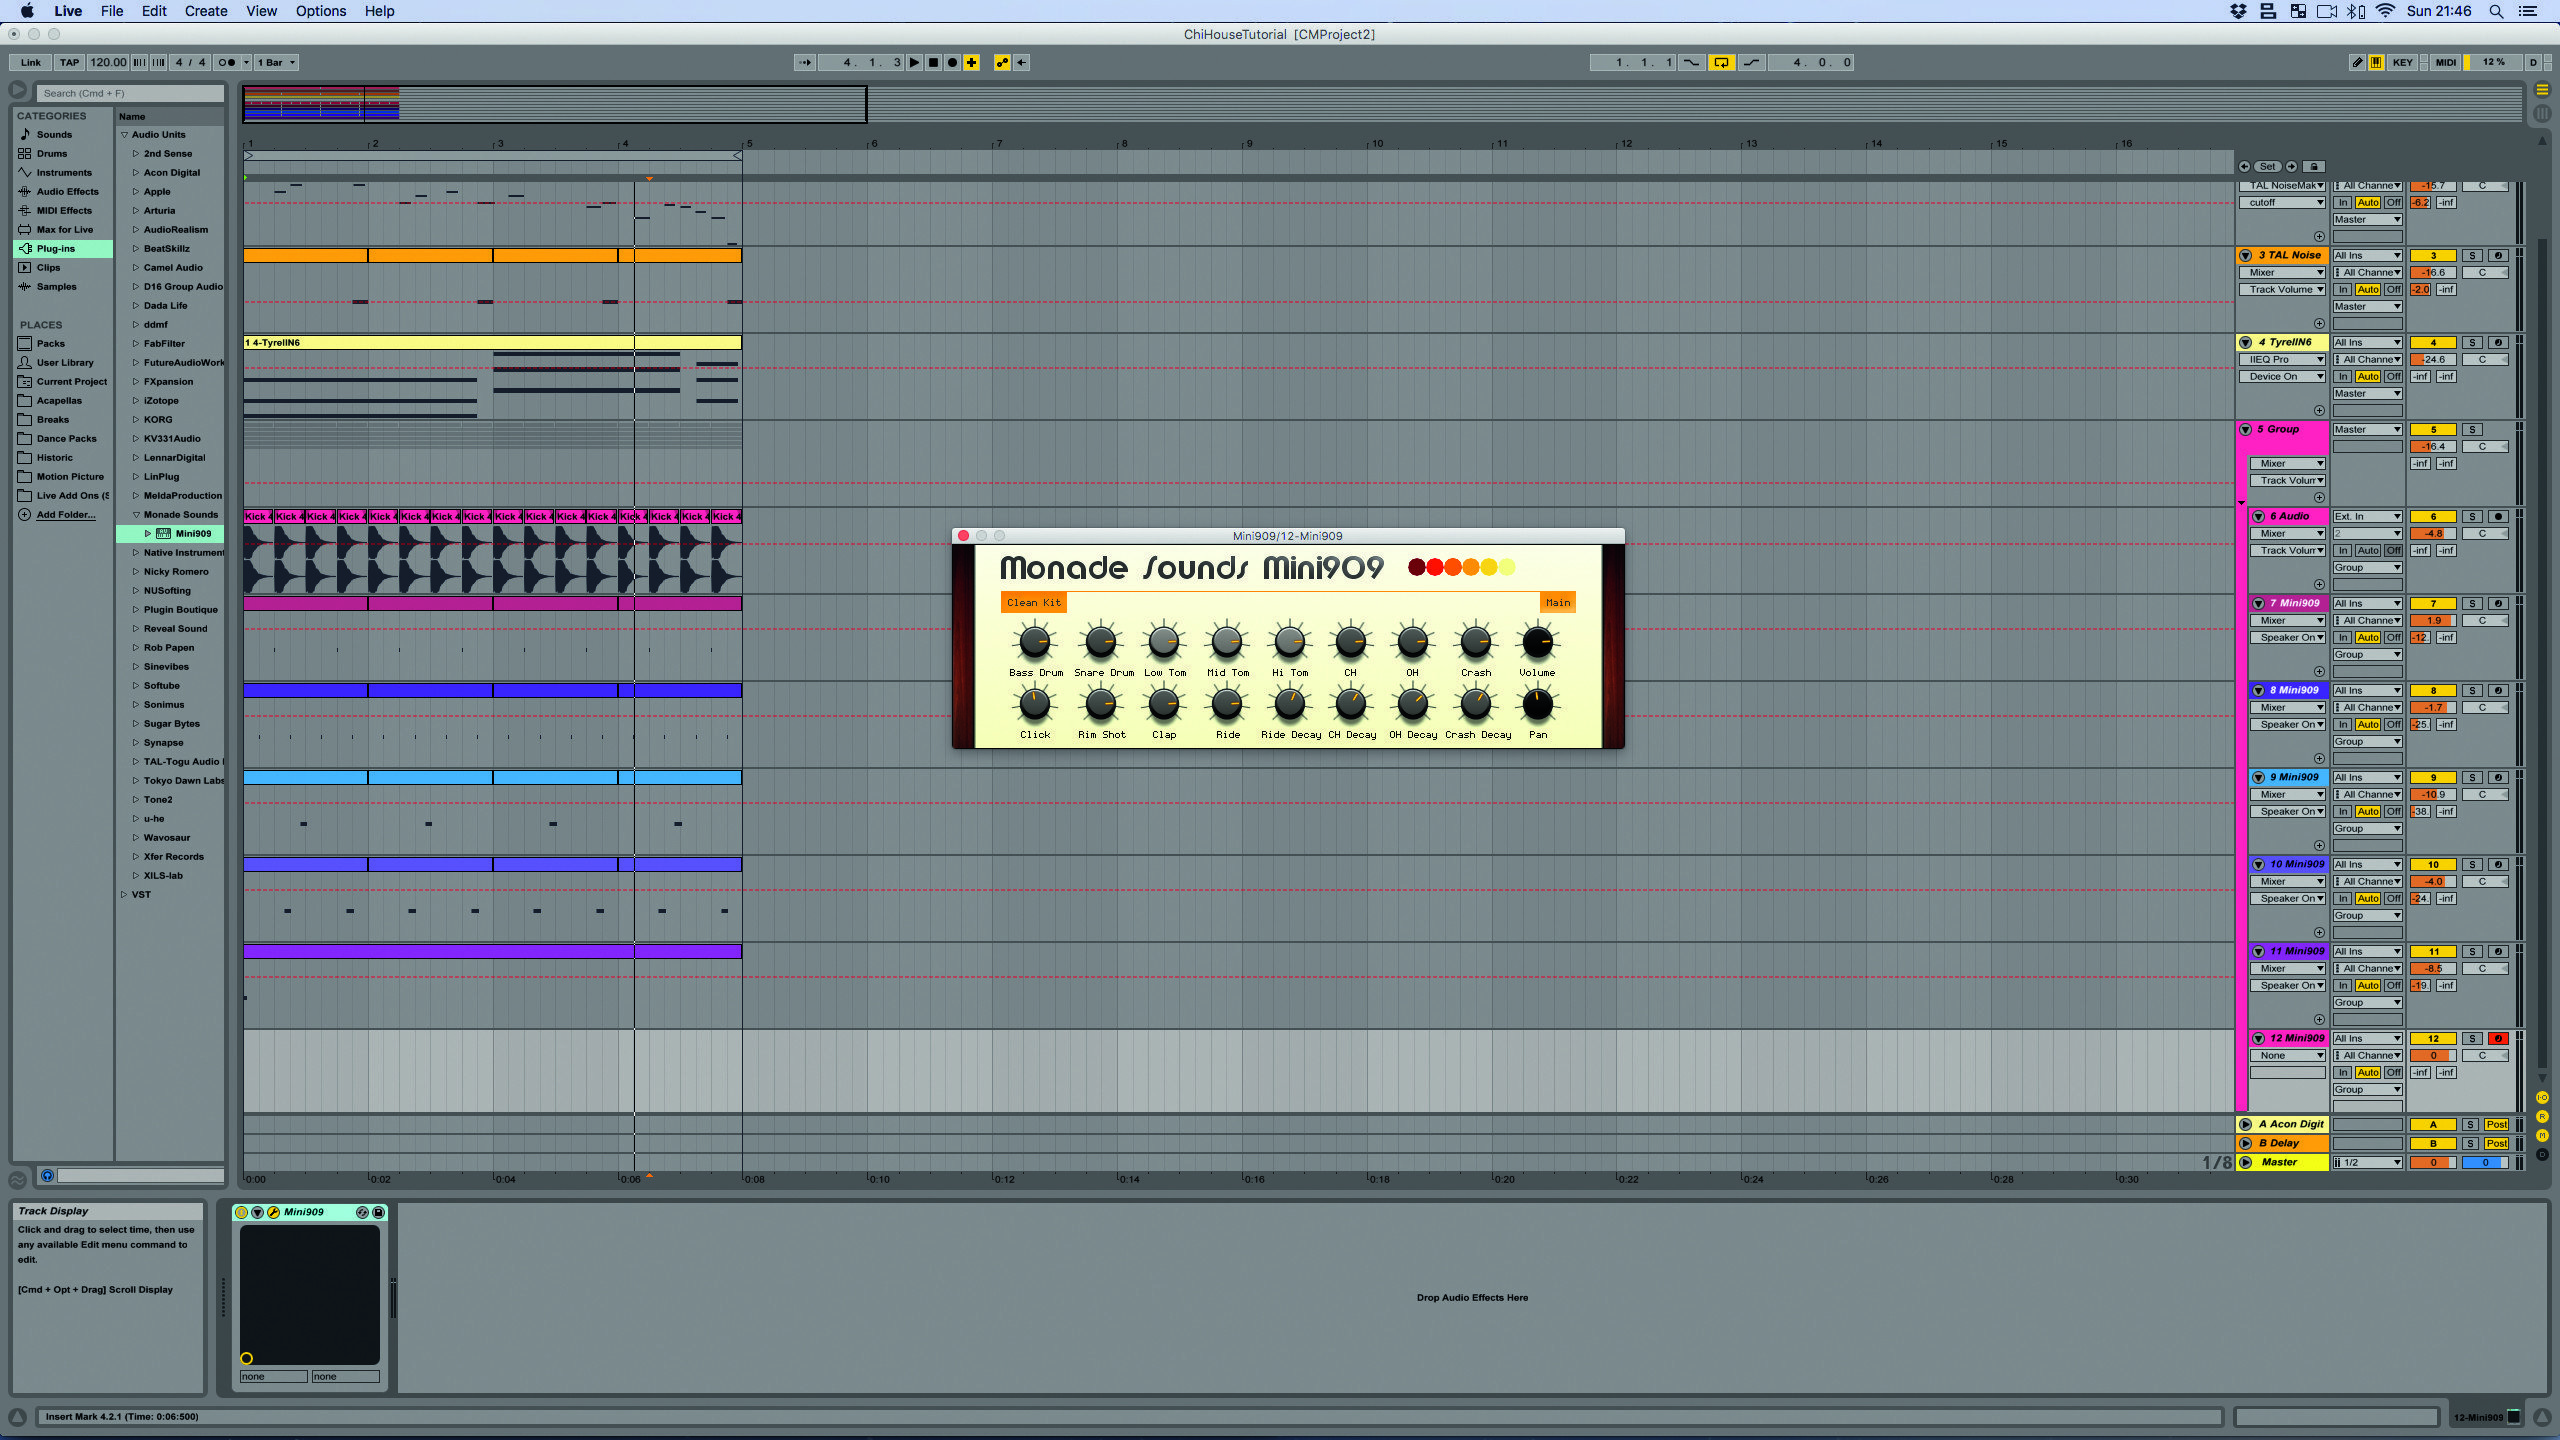Viewport: 2560px width, 1440px height.
Task: Click the TAP tempo button
Action: 69,62
